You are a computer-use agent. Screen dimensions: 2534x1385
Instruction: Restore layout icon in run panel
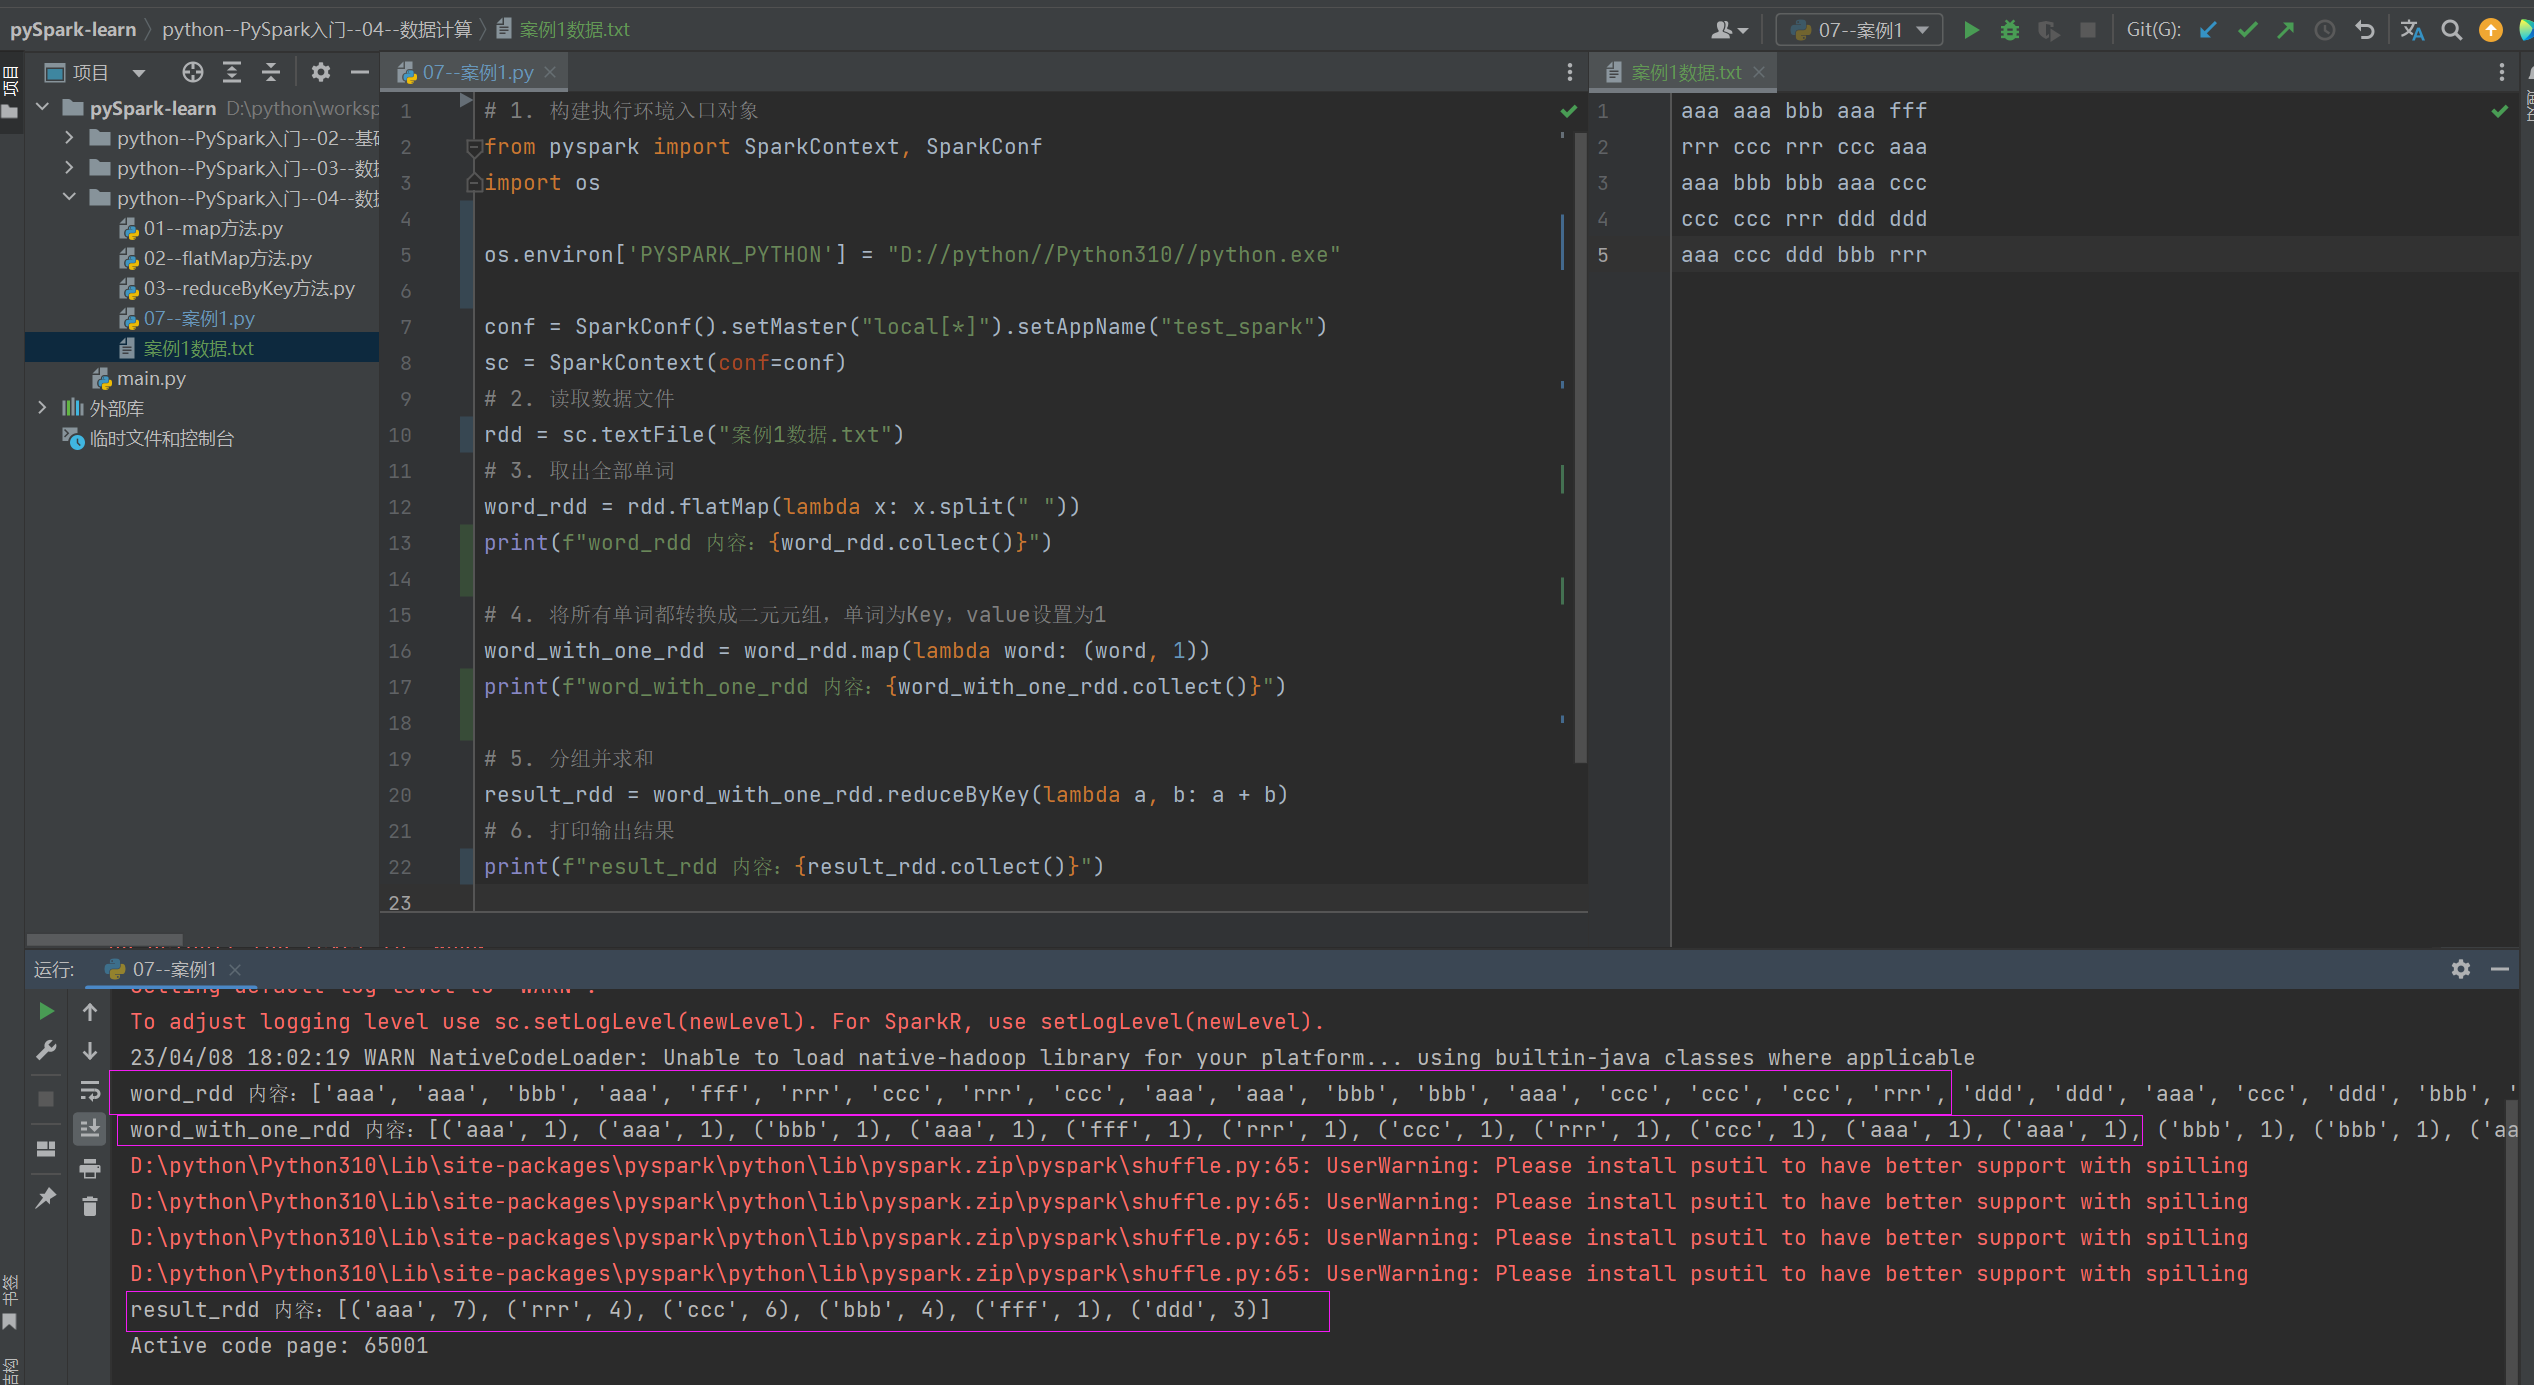click(46, 1148)
